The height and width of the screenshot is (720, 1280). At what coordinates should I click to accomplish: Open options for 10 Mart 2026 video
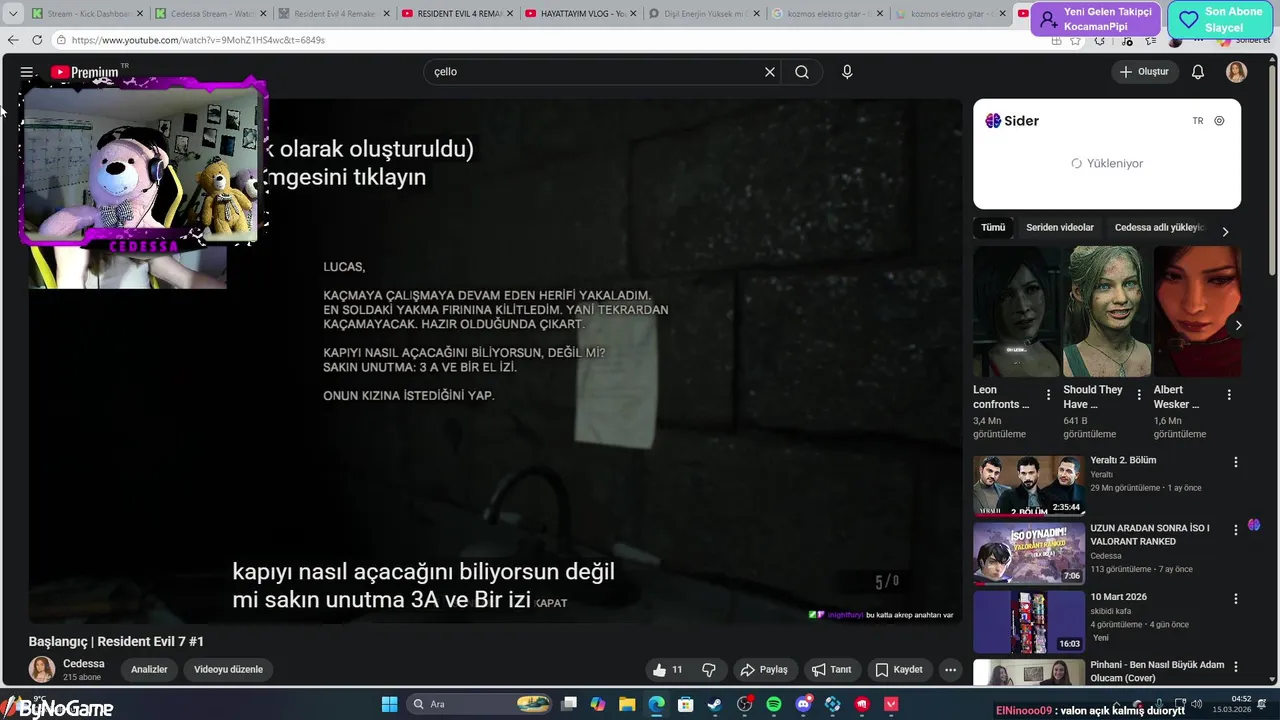(1236, 599)
